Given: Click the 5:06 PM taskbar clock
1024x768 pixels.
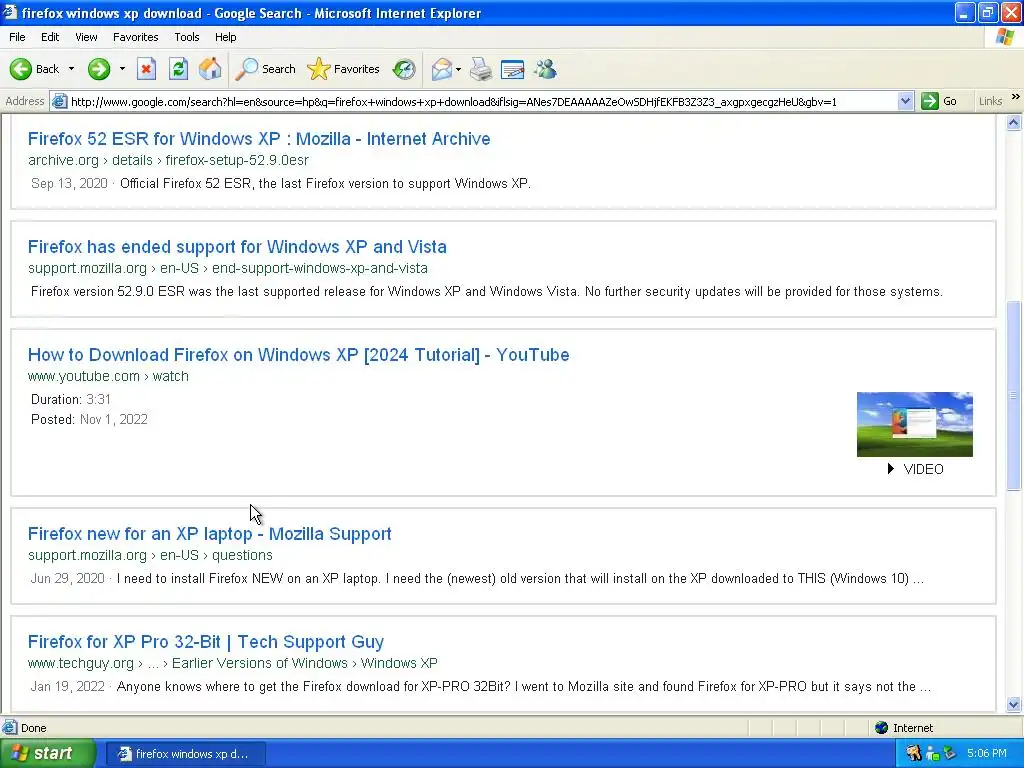Looking at the screenshot, I should 987,753.
